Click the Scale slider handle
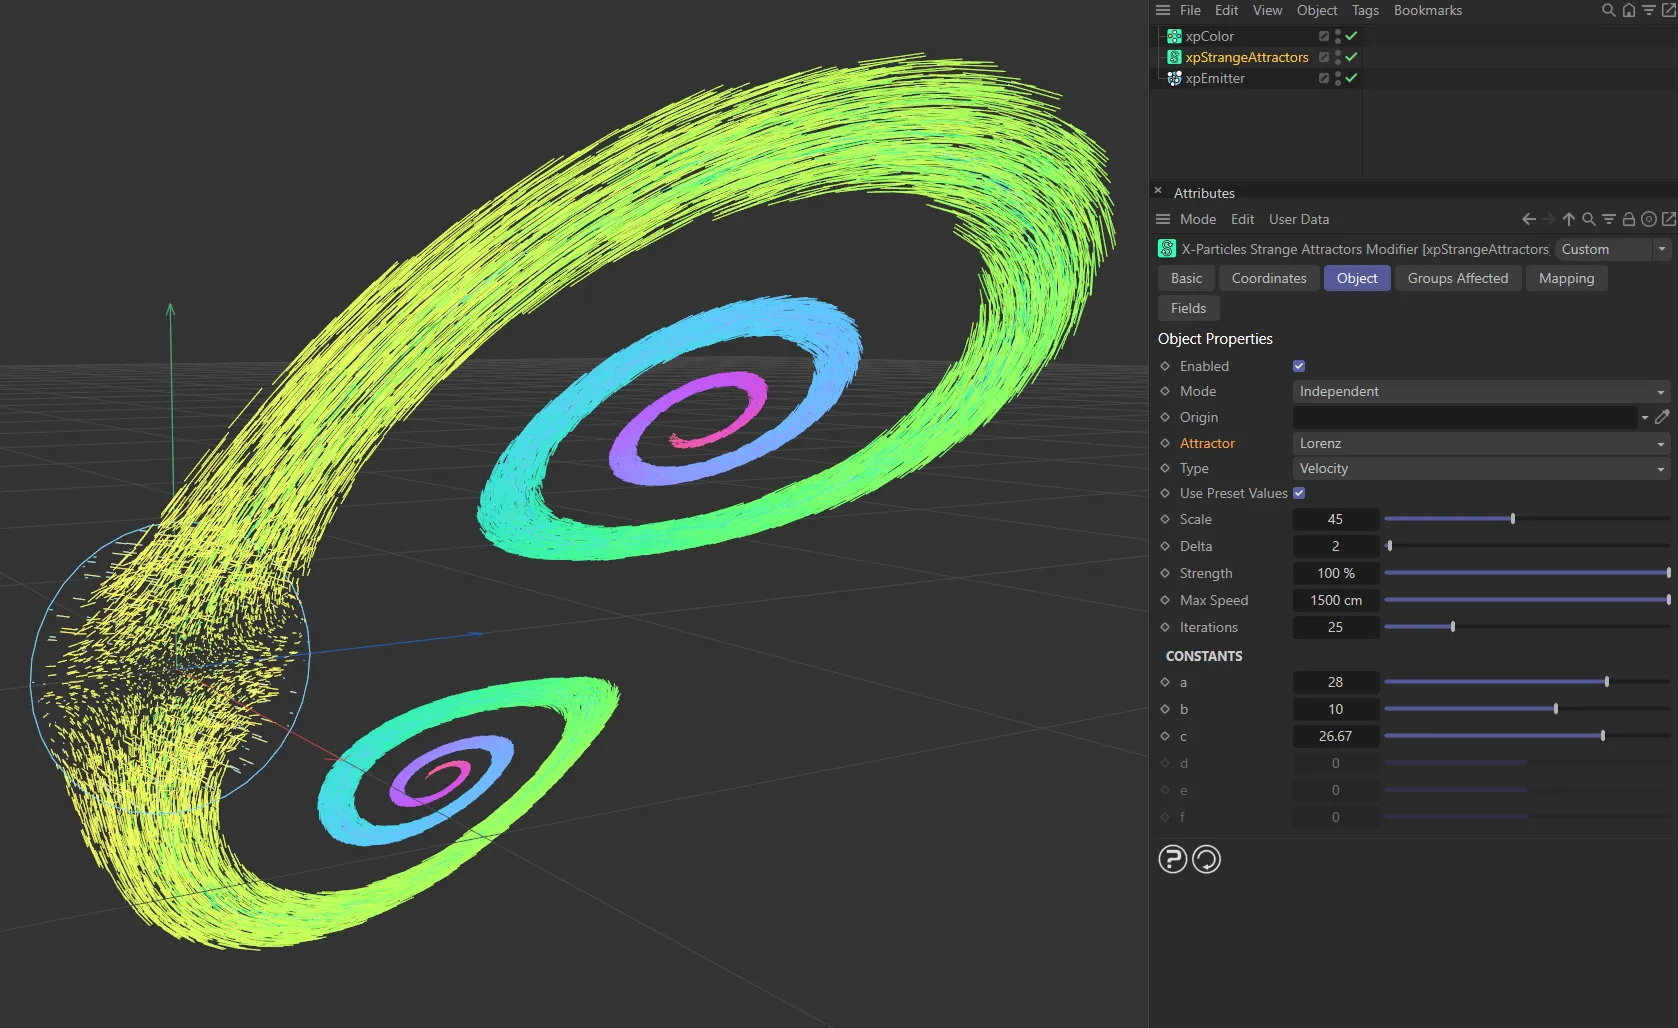 click(x=1513, y=519)
